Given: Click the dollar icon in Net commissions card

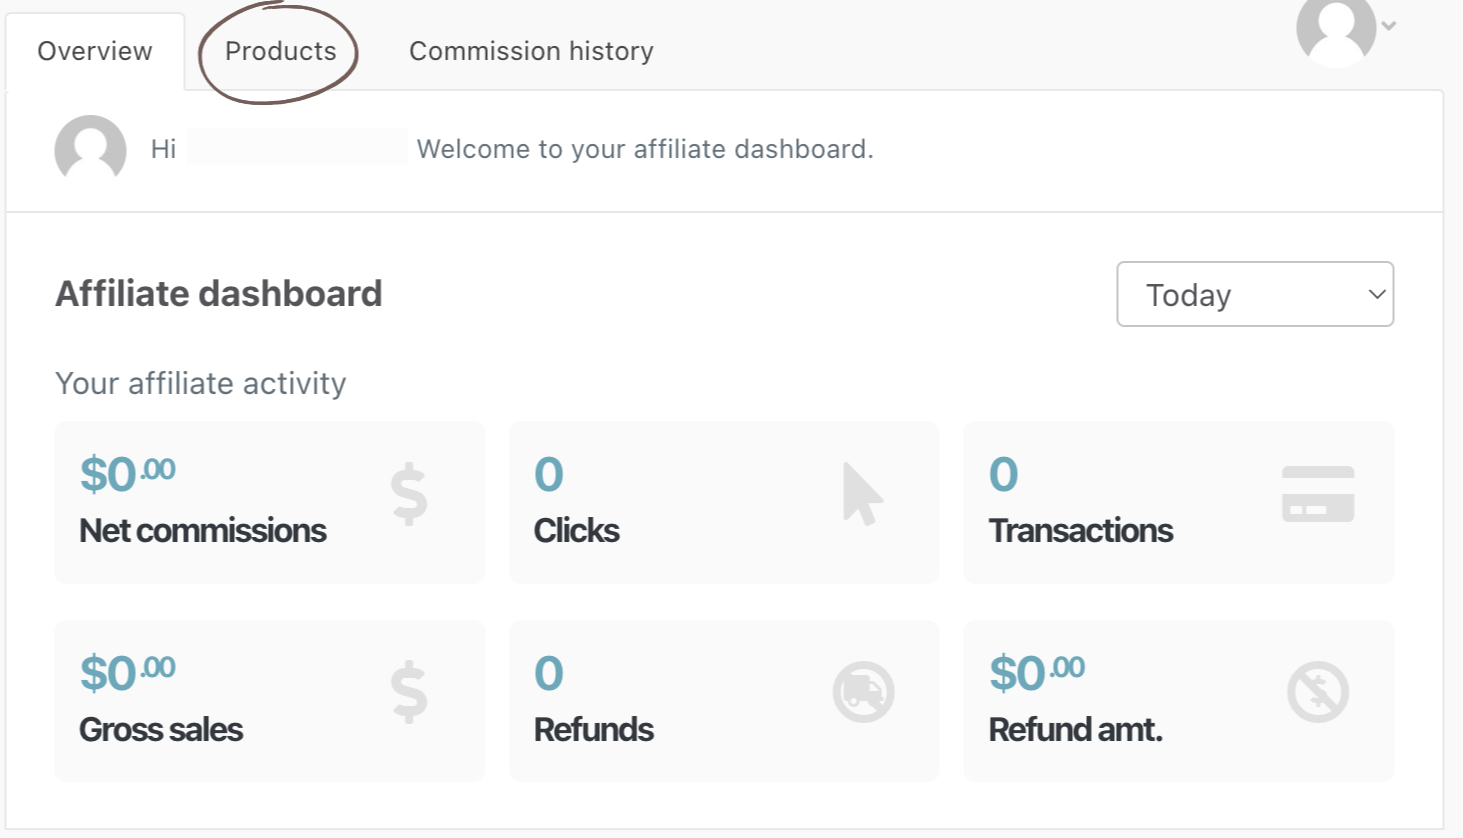Looking at the screenshot, I should [409, 494].
